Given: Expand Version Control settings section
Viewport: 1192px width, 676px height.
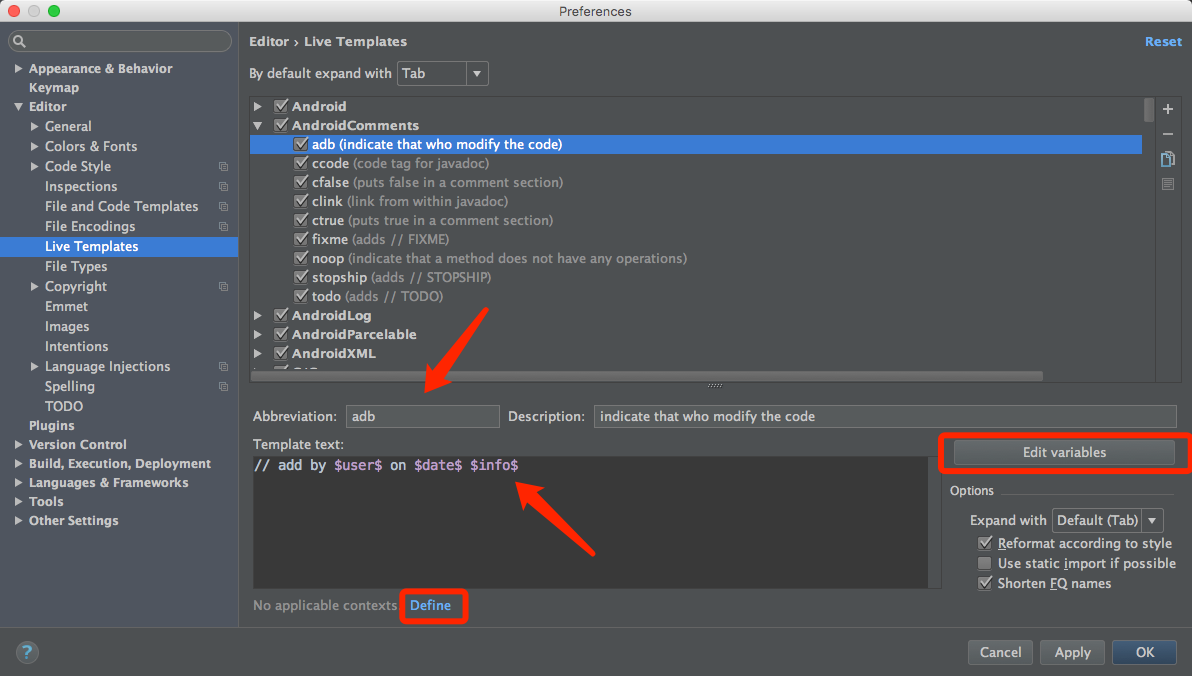Looking at the screenshot, I should (x=18, y=445).
